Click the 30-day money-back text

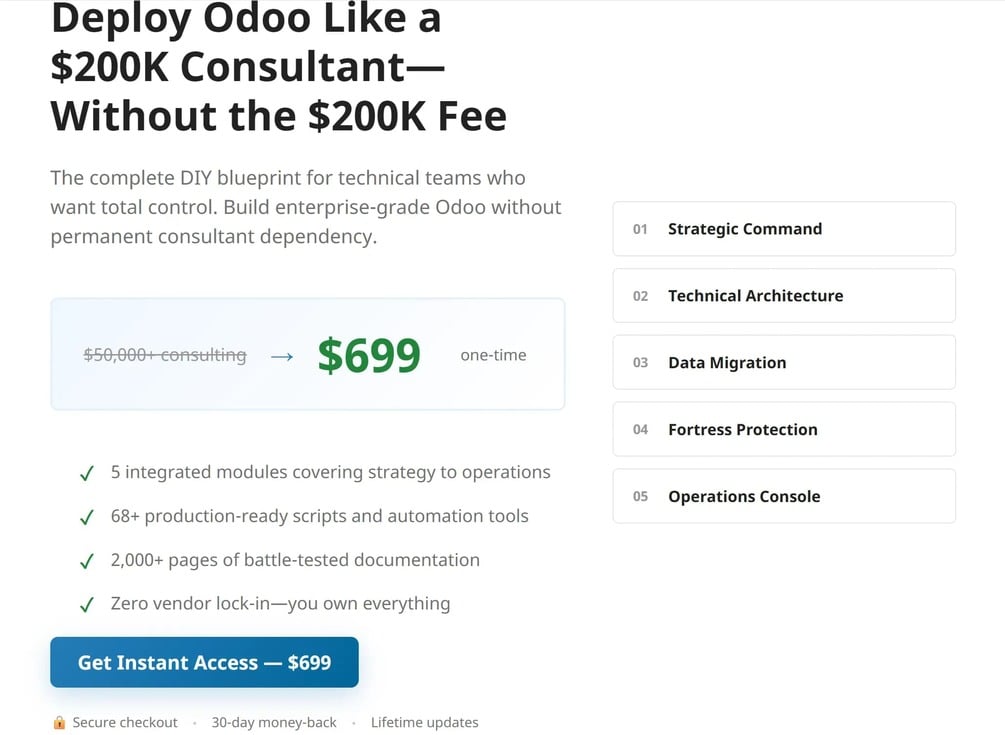274,722
